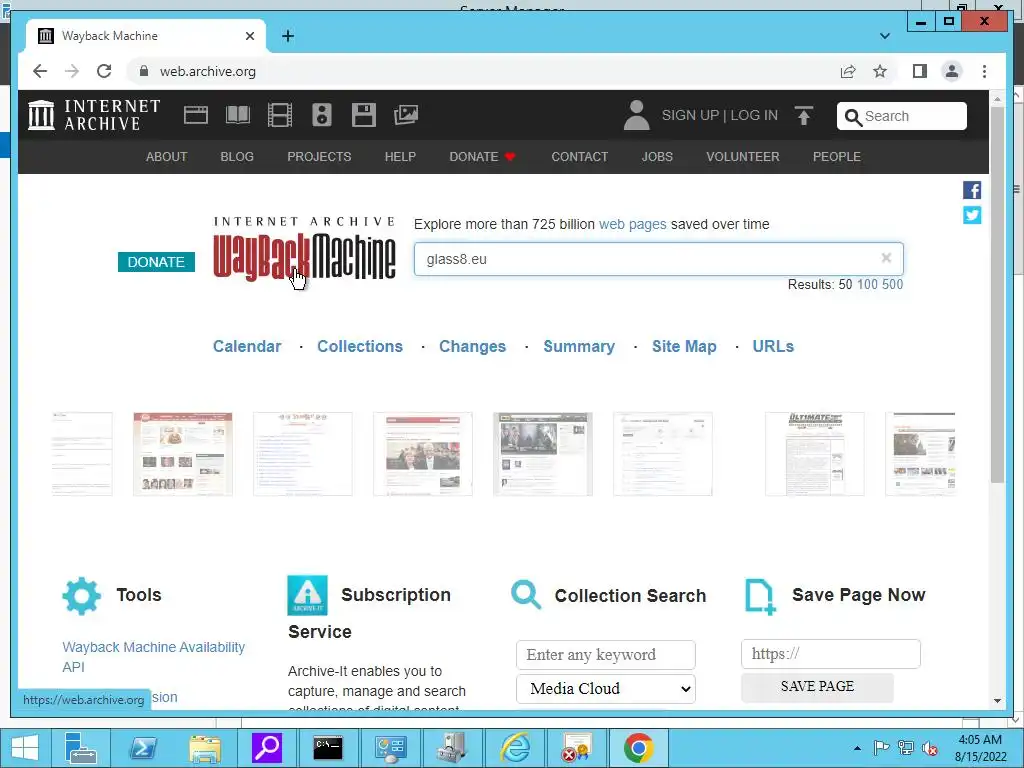Open the BLOG menu item

(x=237, y=157)
